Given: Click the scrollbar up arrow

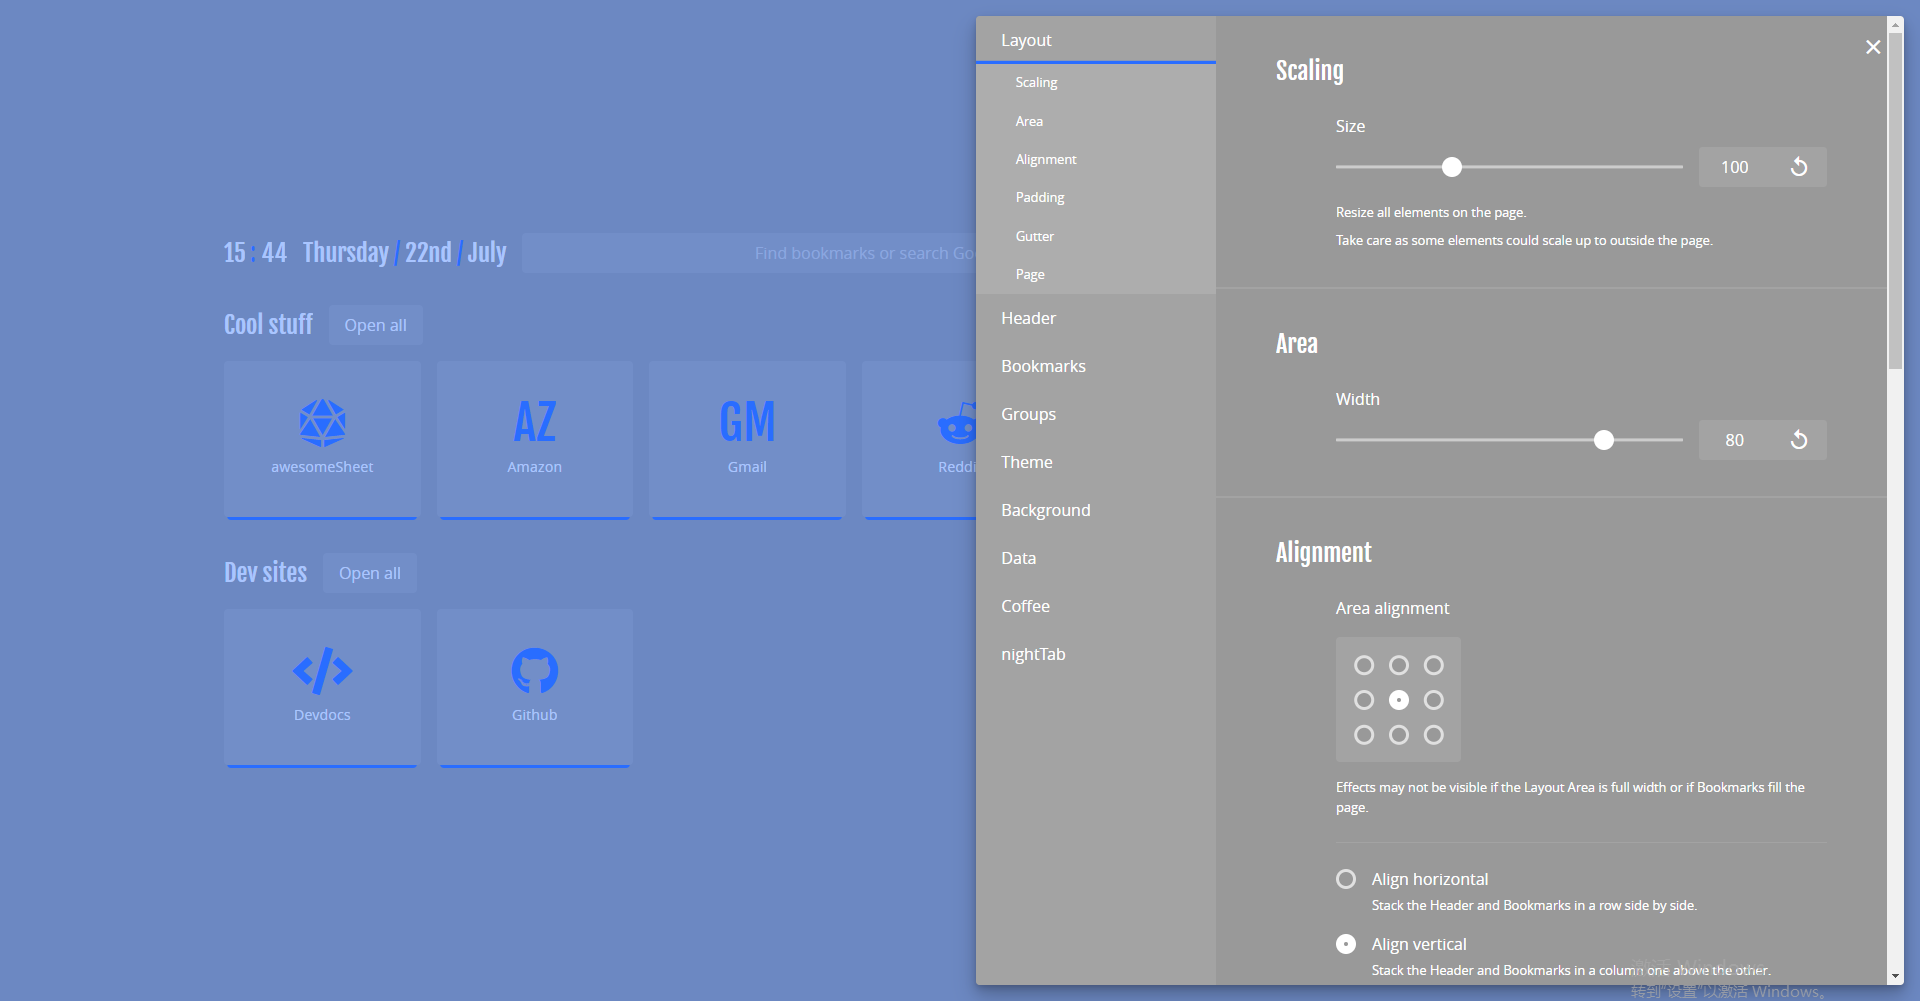Looking at the screenshot, I should coord(1895,23).
